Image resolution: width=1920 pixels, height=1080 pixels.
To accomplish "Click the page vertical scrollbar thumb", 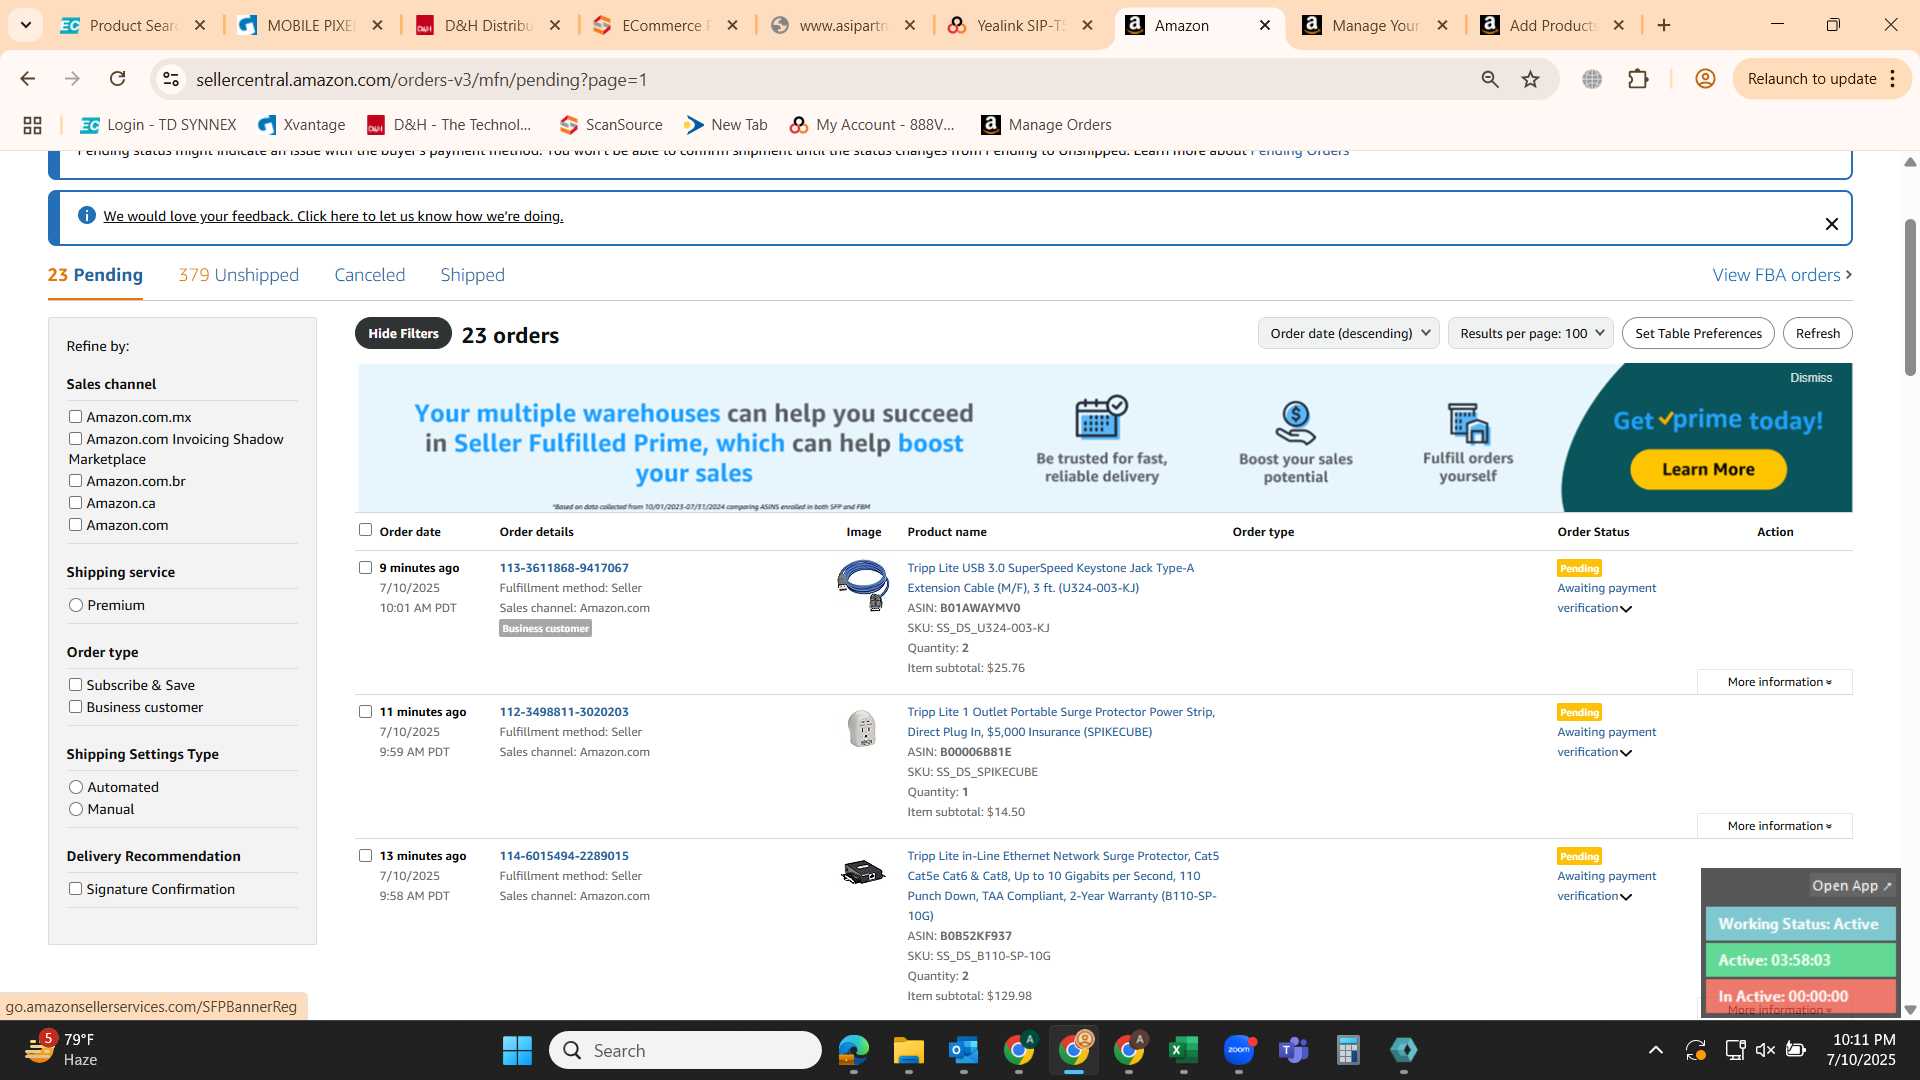I will (x=1909, y=297).
